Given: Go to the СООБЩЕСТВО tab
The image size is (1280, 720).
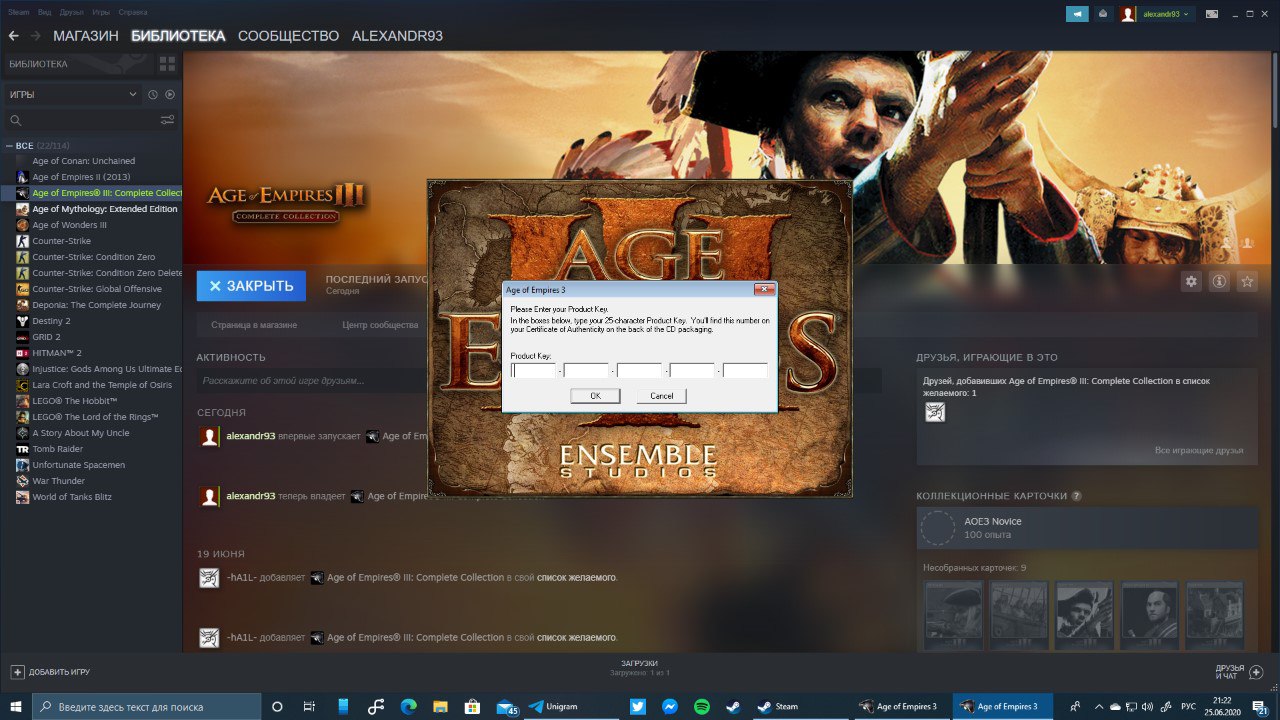Looking at the screenshot, I should click(x=288, y=36).
